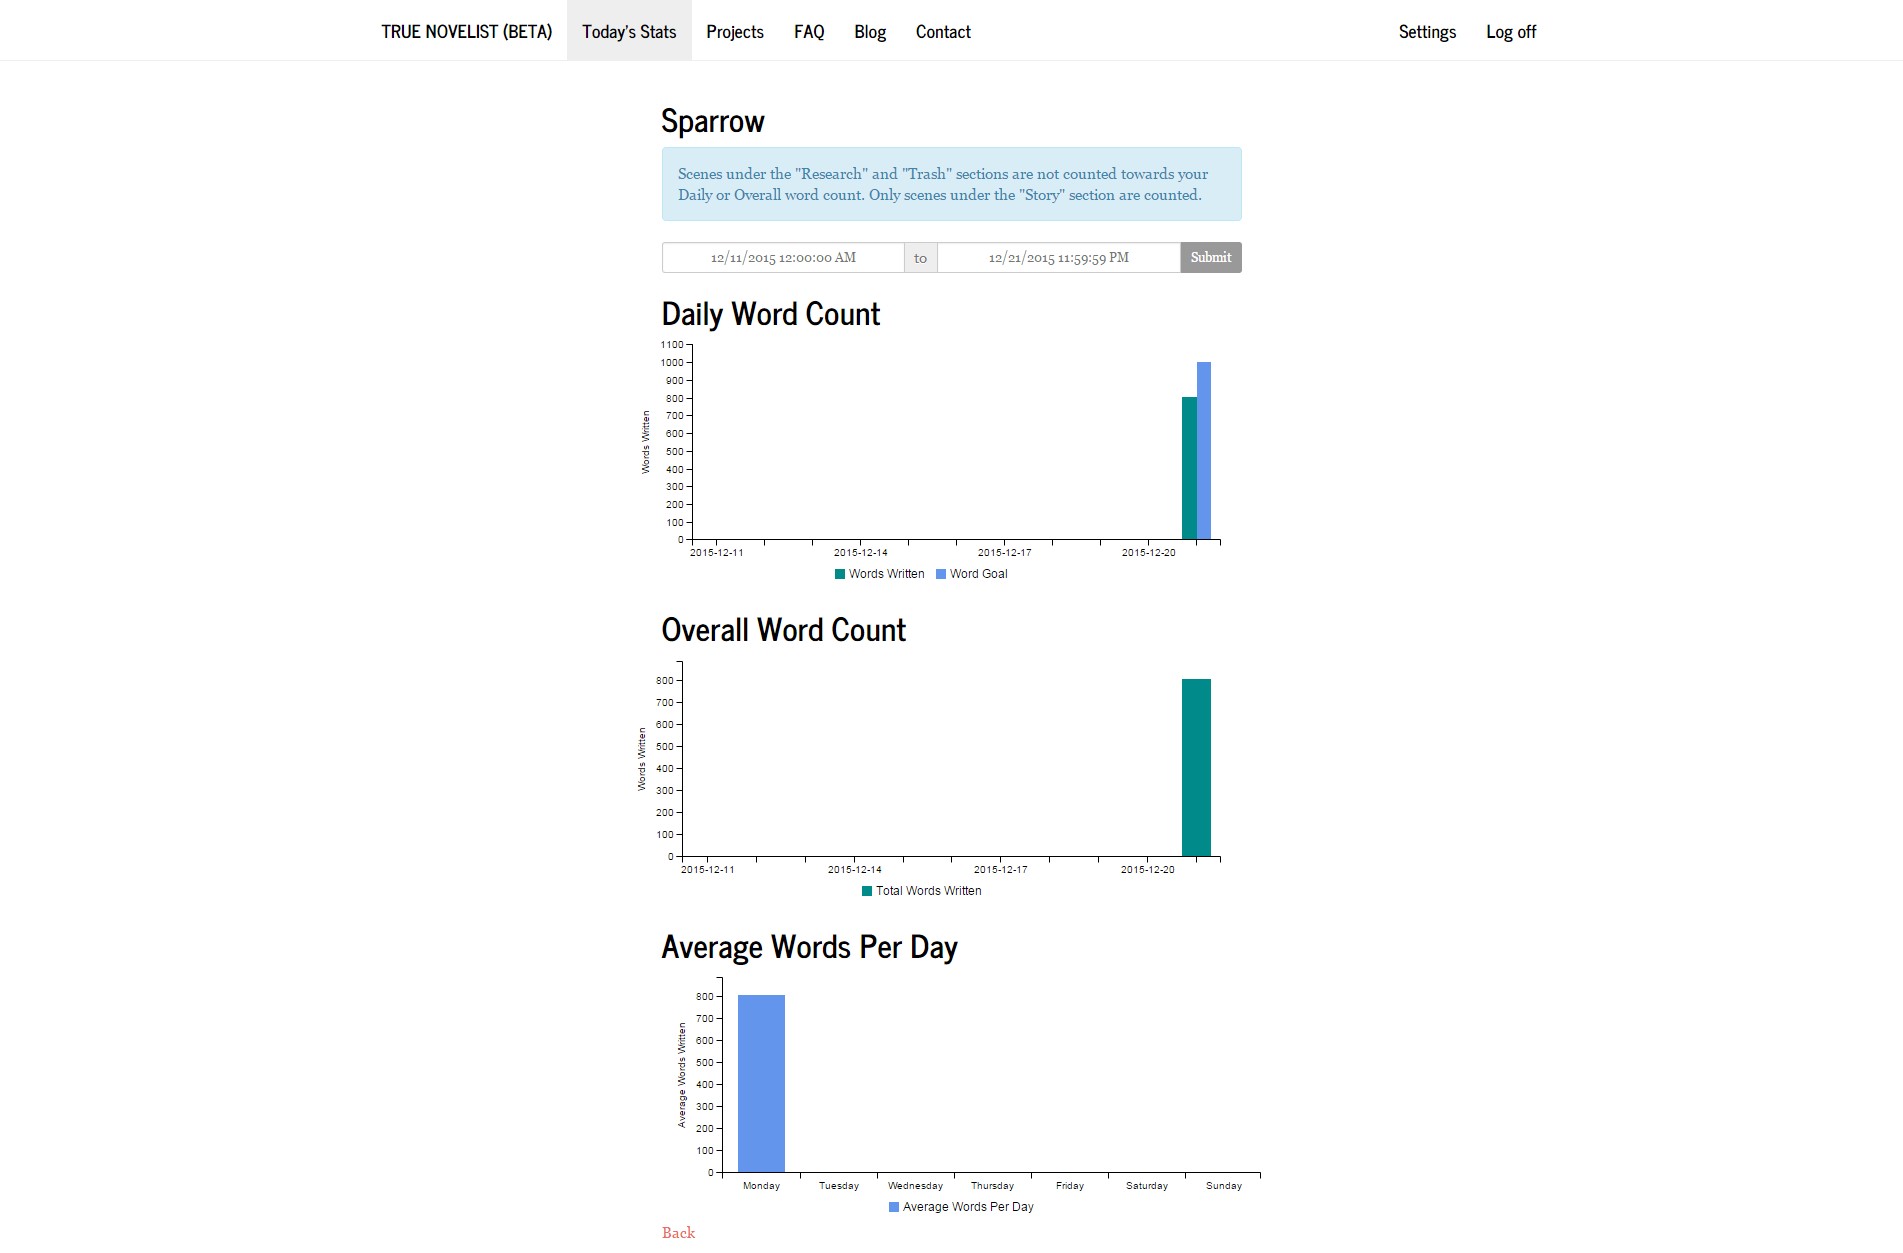Click the 2015-12-17 label in Overall chart

pos(1001,870)
